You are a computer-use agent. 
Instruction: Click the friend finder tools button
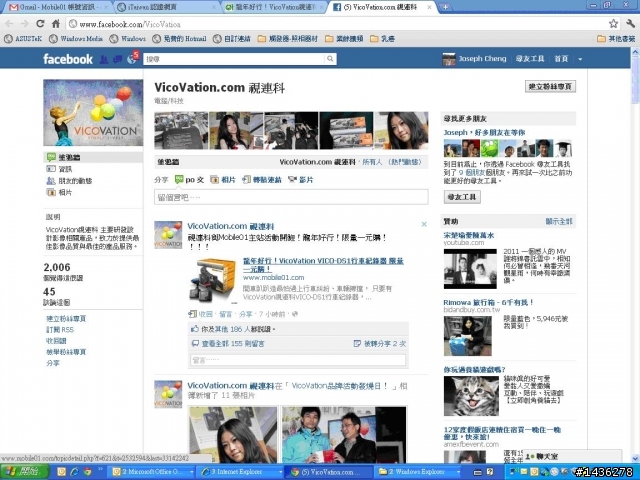click(x=462, y=197)
